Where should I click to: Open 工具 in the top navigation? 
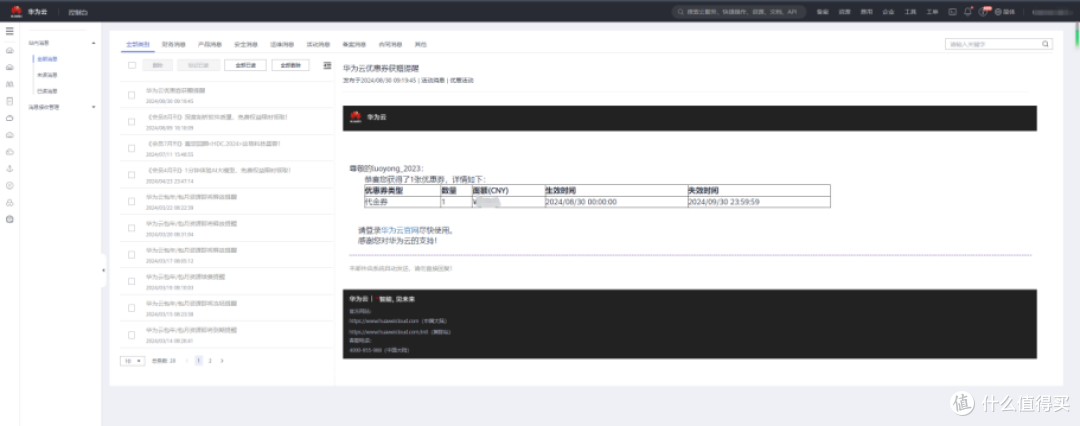point(911,12)
